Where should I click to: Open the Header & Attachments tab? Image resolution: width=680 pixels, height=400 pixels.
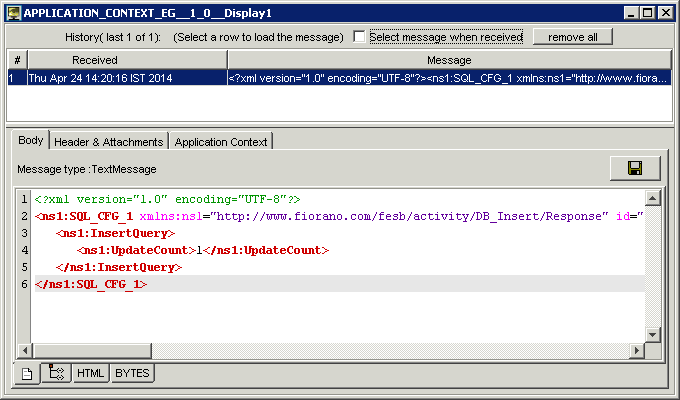tap(108, 142)
